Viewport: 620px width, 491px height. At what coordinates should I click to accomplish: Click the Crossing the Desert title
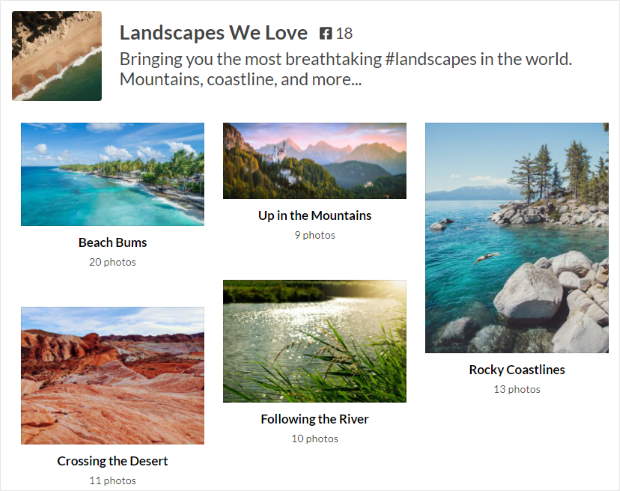point(112,461)
